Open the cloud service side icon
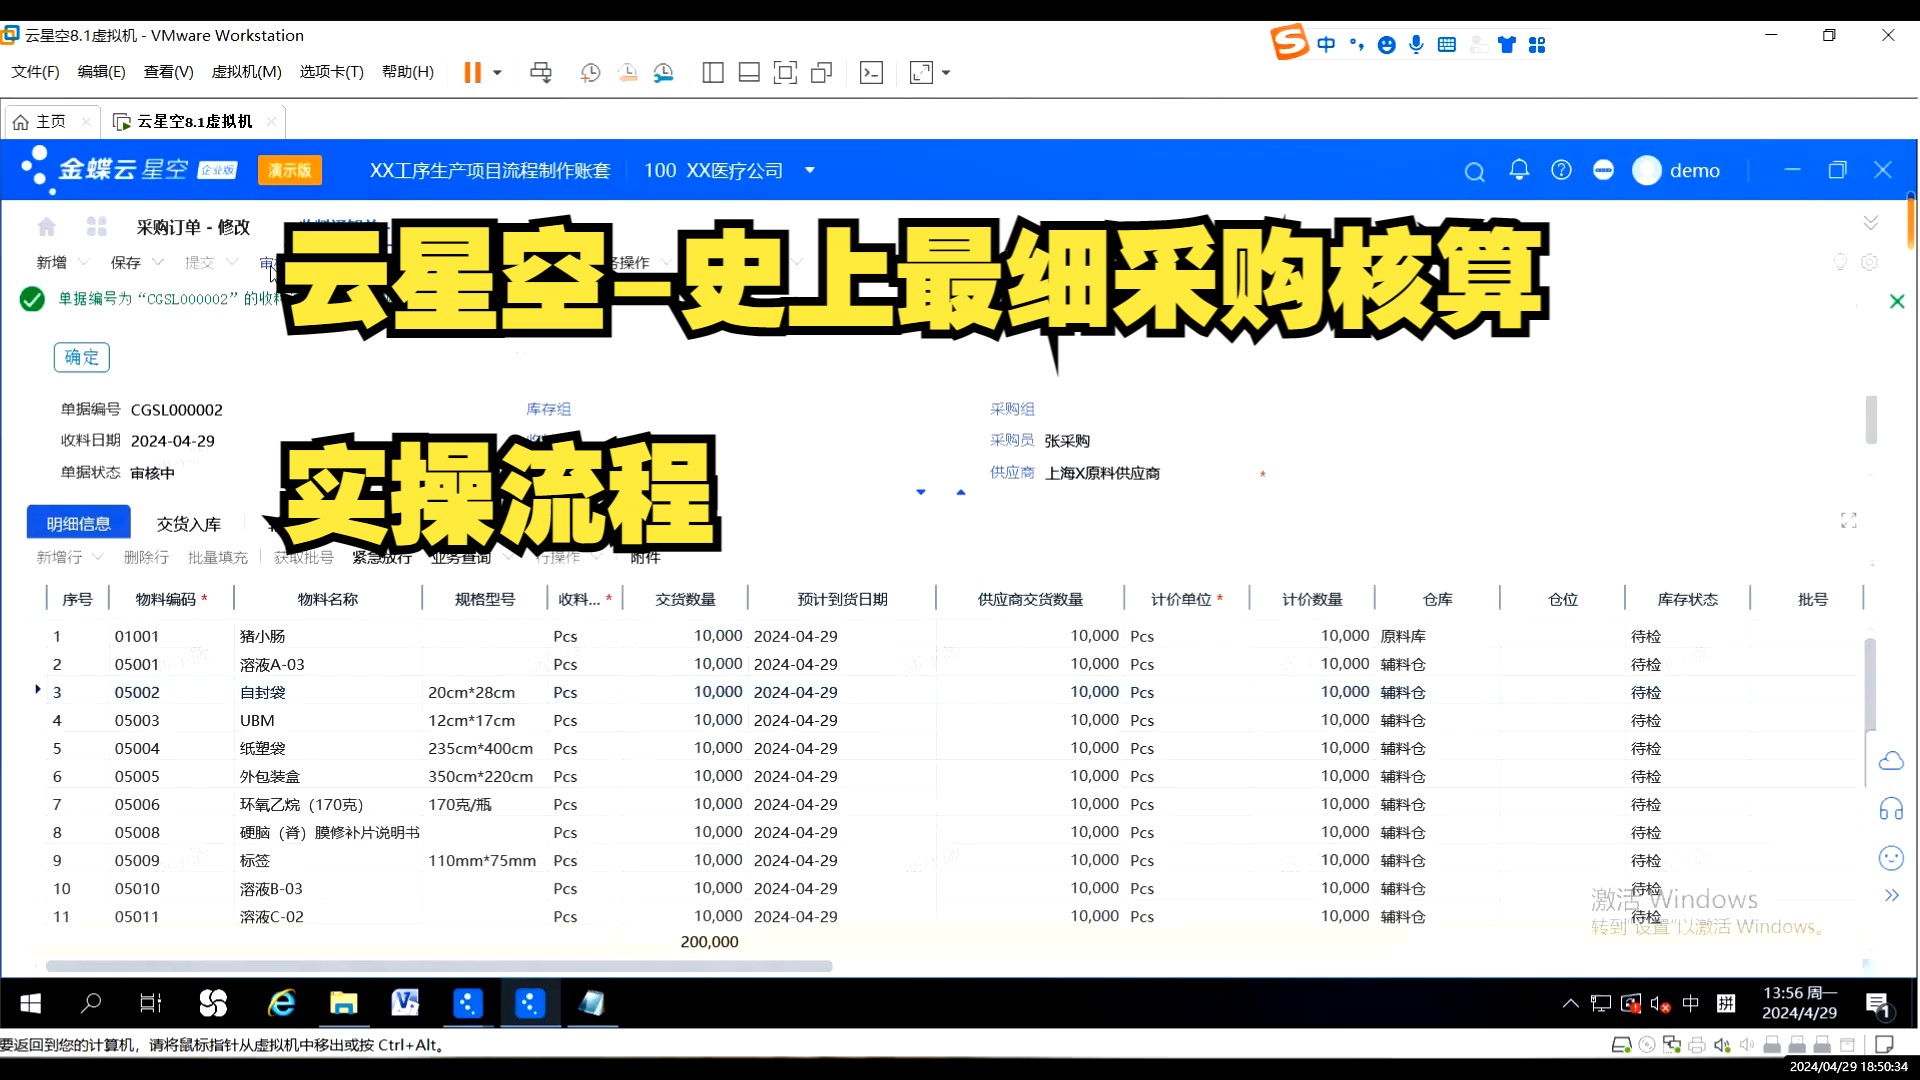Image resolution: width=1920 pixels, height=1080 pixels. point(1890,761)
